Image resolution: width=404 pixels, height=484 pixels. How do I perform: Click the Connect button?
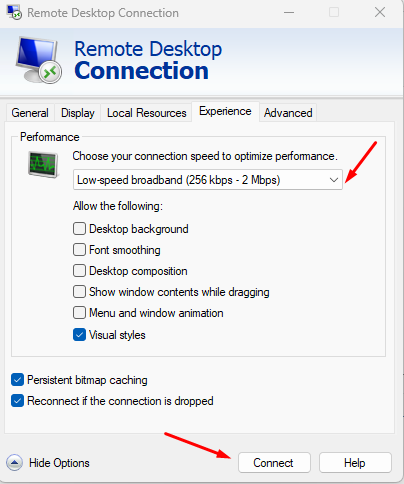coord(274,463)
